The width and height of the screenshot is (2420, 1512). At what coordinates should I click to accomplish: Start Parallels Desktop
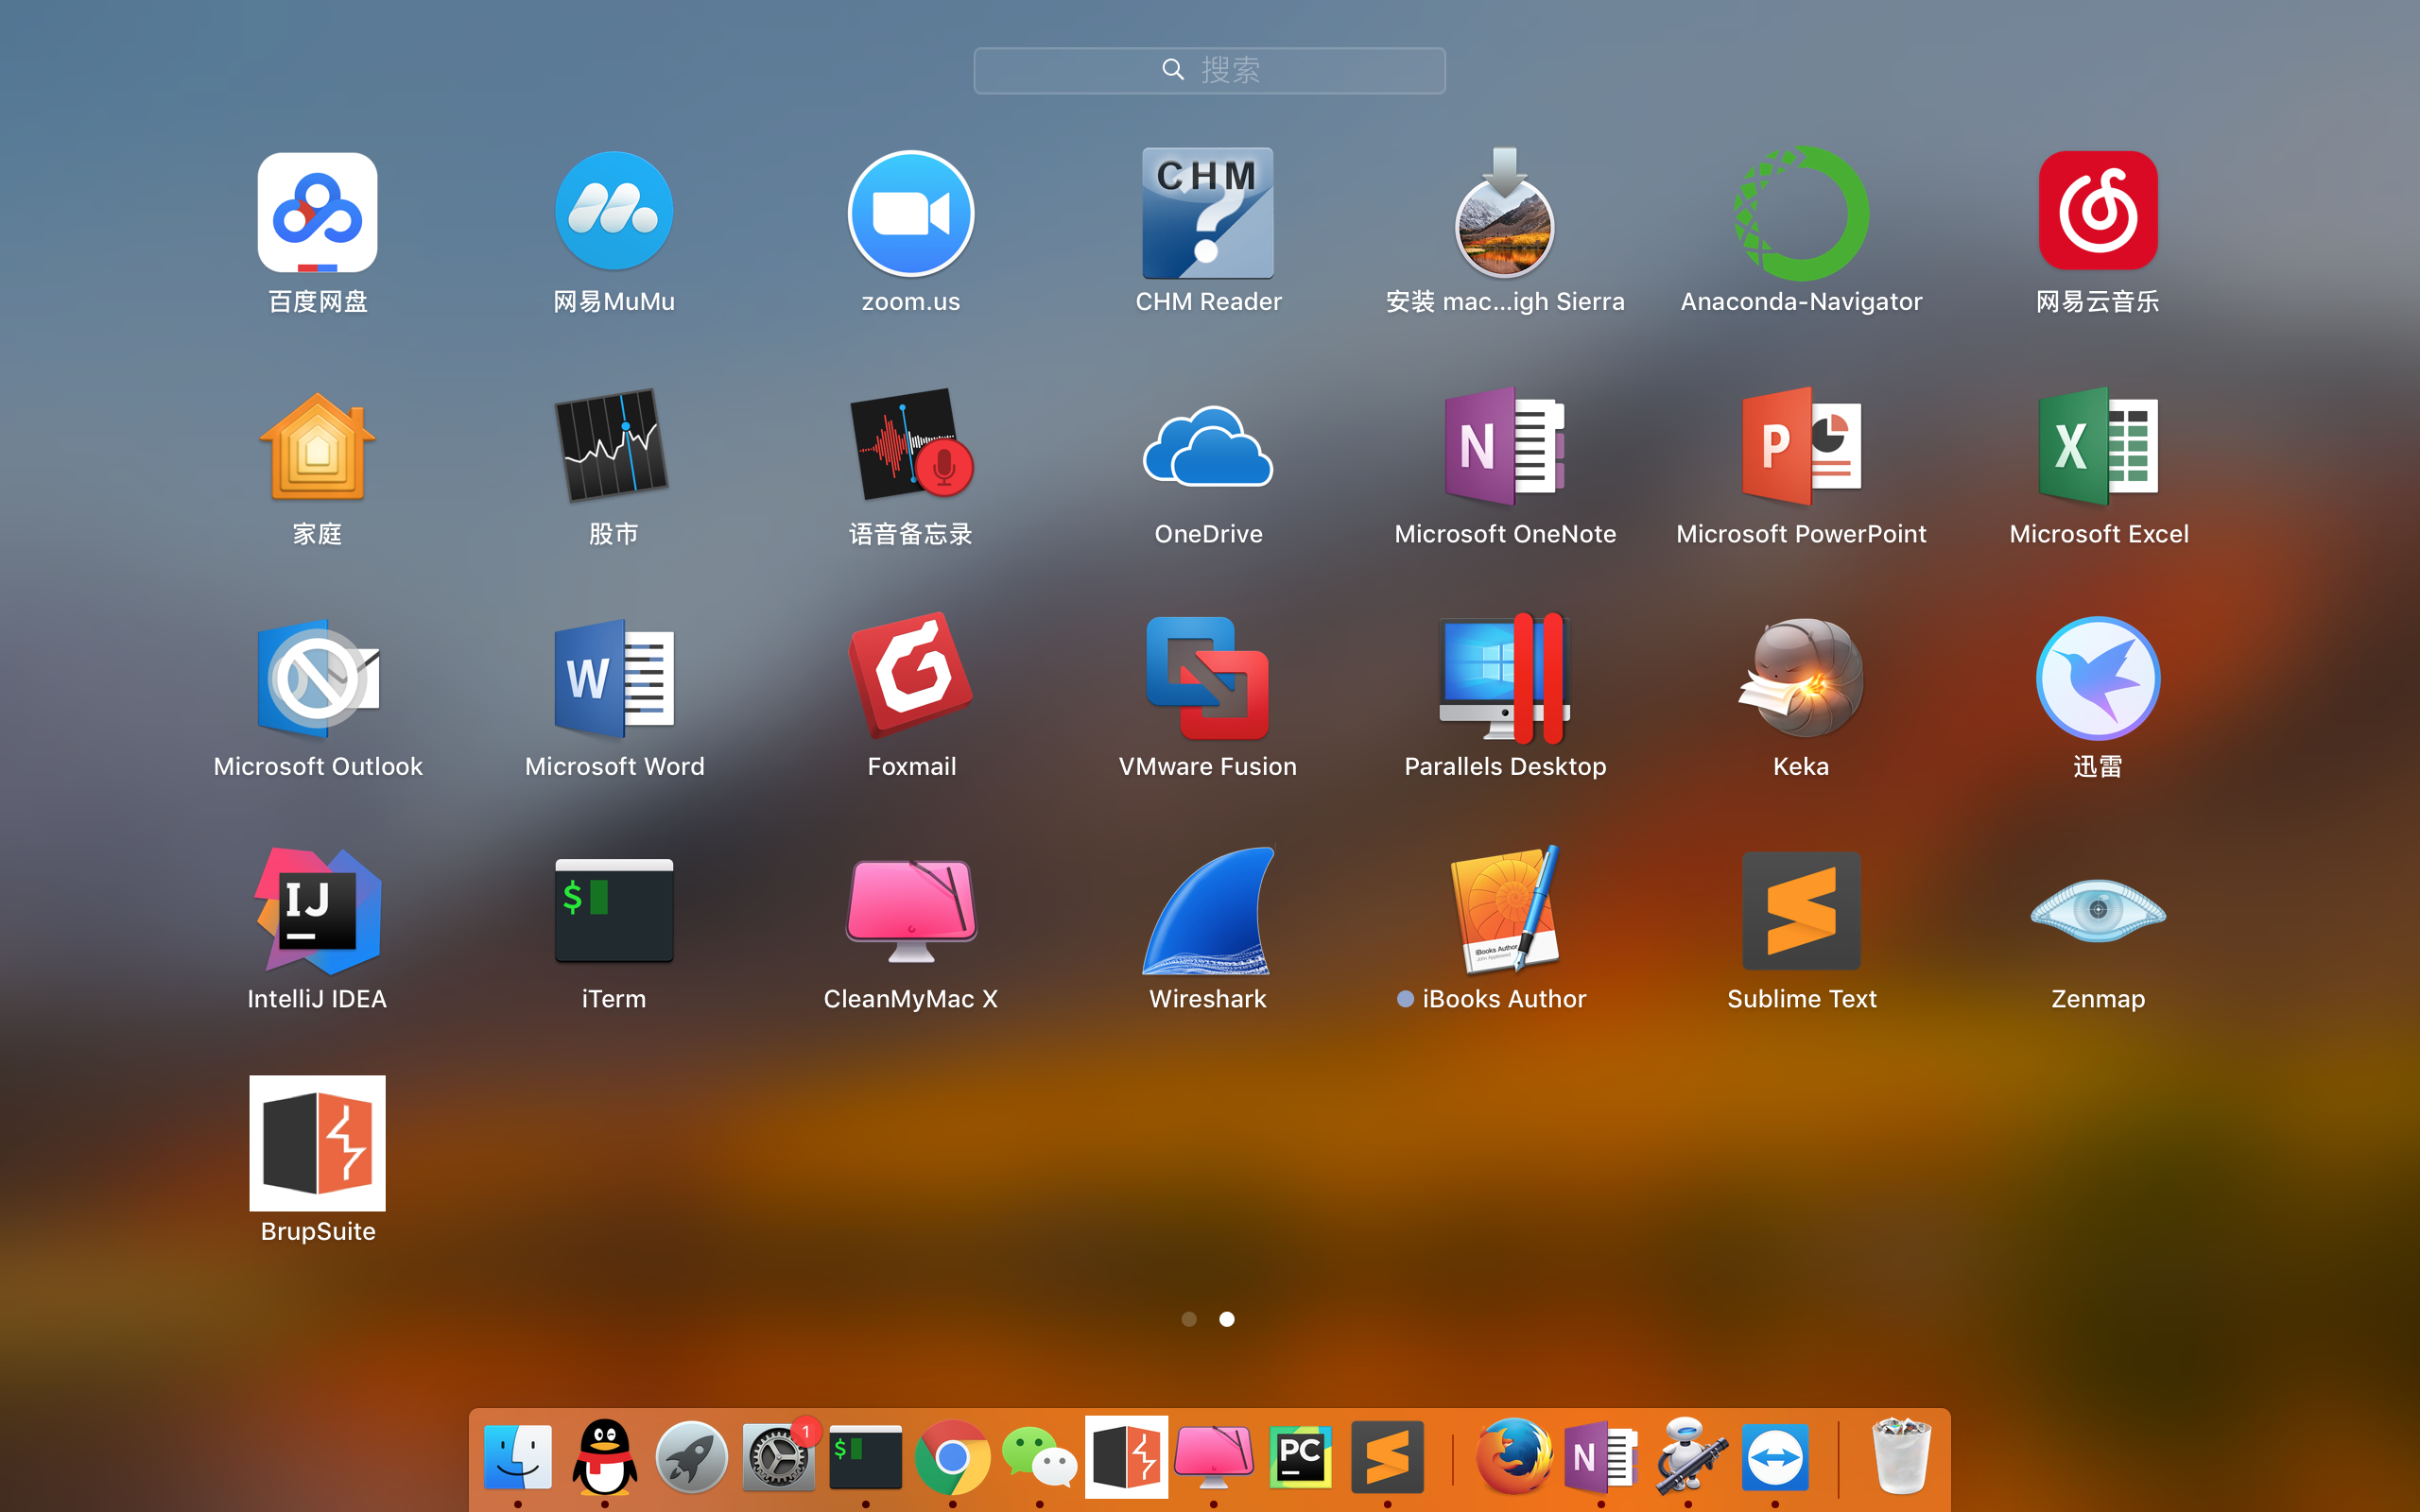click(x=1504, y=679)
